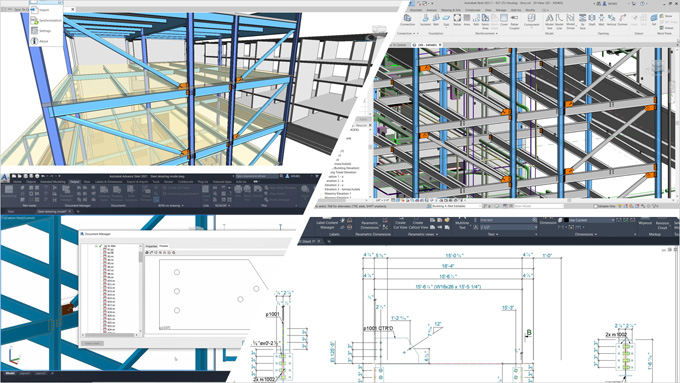Click the Numbering tool in Advance Steel
Image resolution: width=680 pixels, height=383 pixels.
pos(9,191)
